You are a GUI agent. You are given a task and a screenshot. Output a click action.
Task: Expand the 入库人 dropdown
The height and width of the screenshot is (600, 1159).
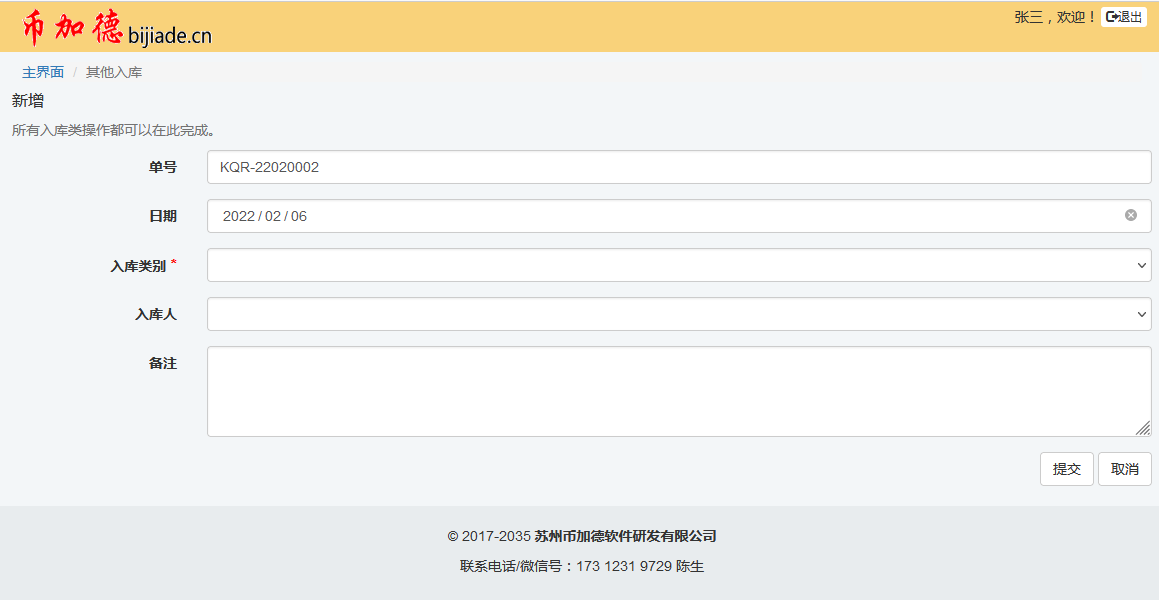point(678,314)
